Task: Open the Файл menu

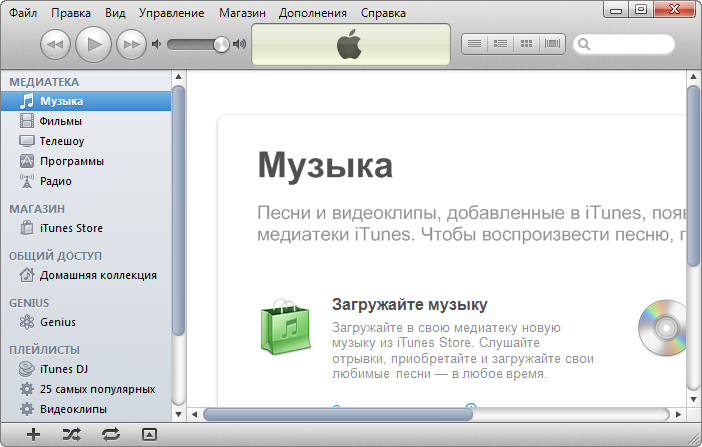Action: pos(22,13)
